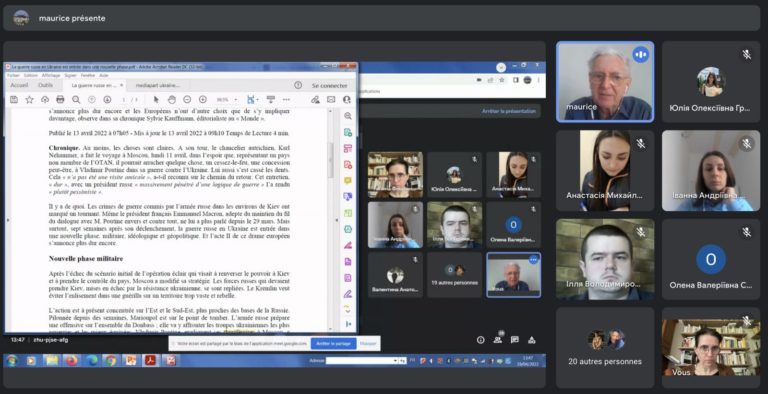Image resolution: width=768 pixels, height=394 pixels.
Task: Click the Acrobat page number field
Action: [123, 99]
